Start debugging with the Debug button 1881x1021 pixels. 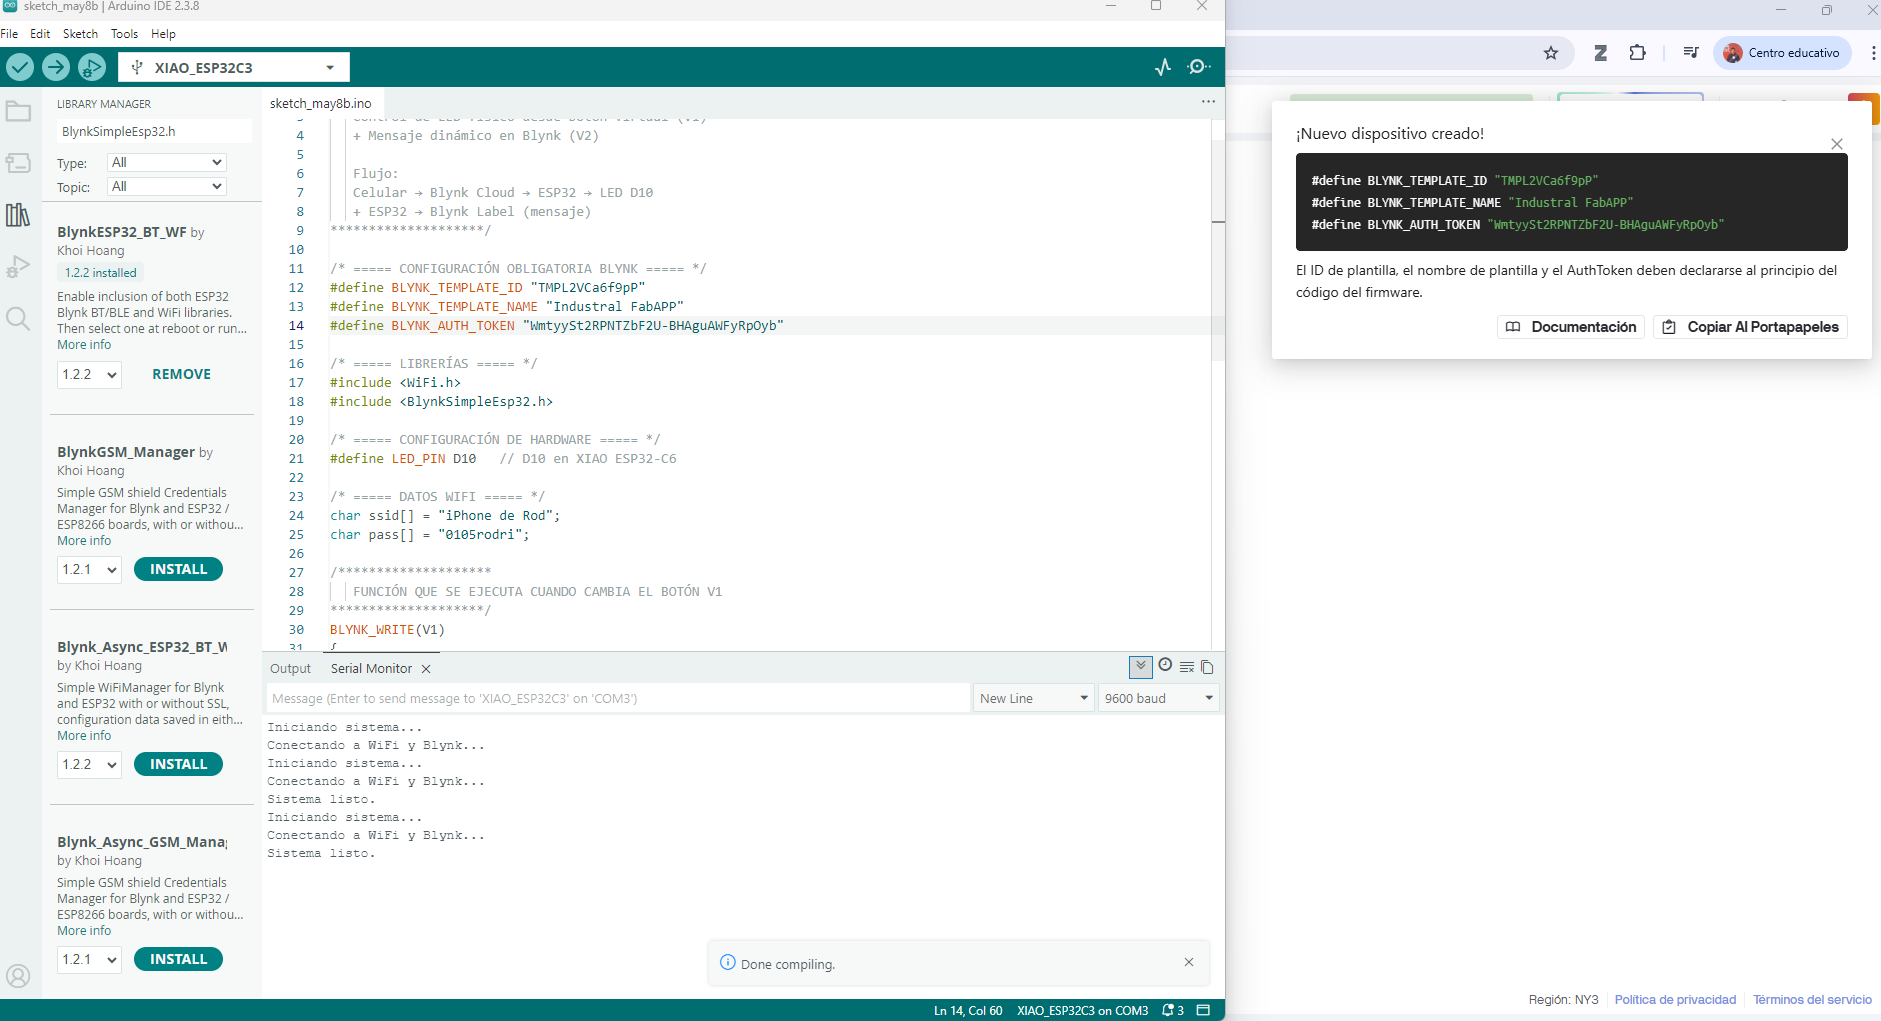(x=92, y=67)
